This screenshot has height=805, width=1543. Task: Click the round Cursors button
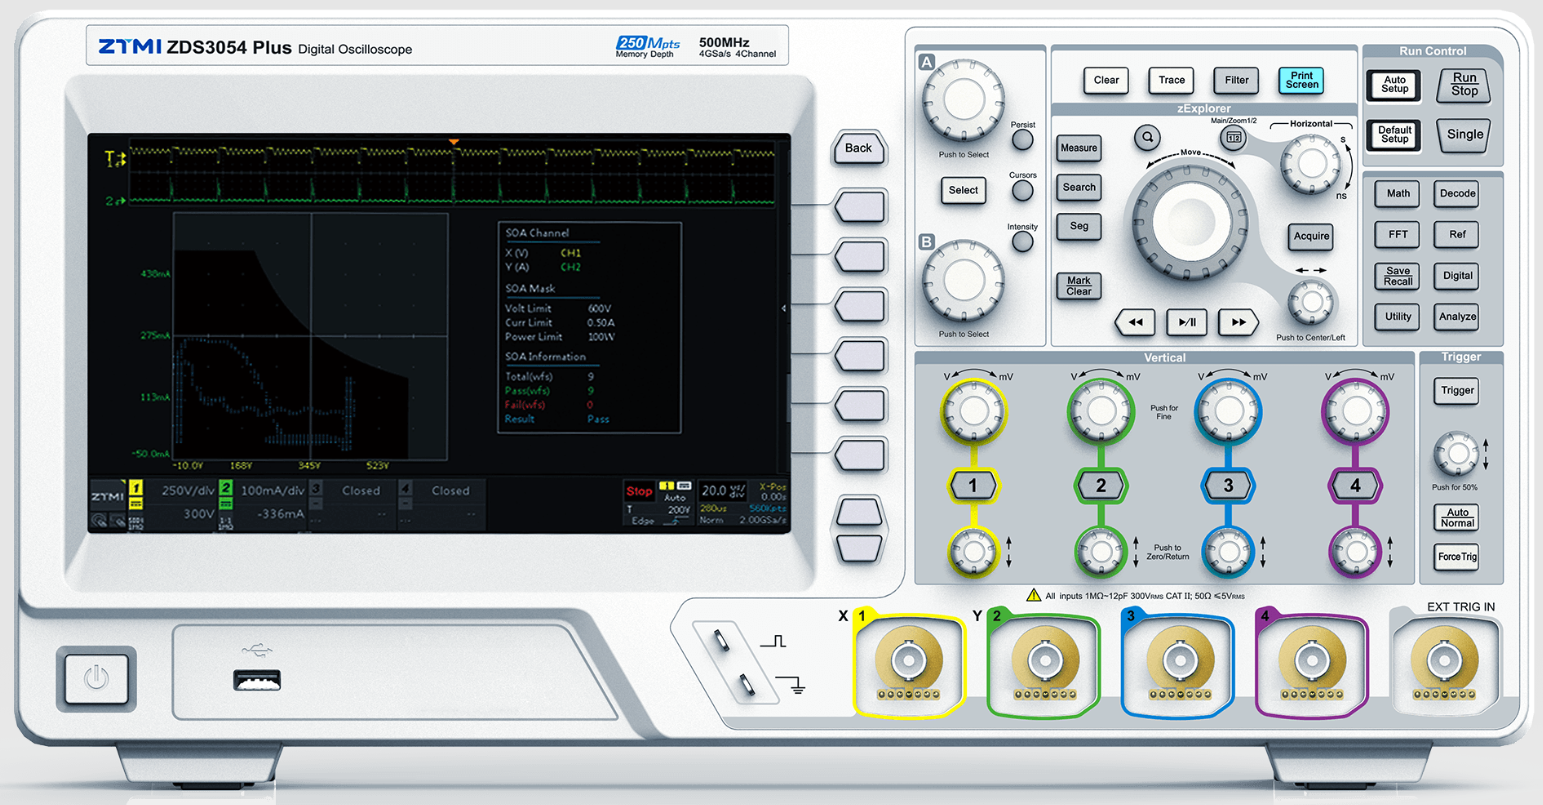[1022, 190]
